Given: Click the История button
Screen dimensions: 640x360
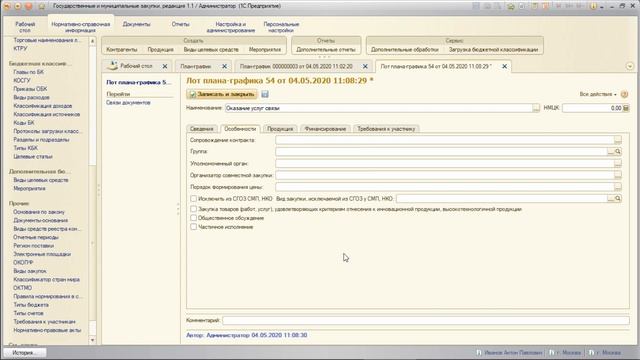Looking at the screenshot, I should click(25, 353).
